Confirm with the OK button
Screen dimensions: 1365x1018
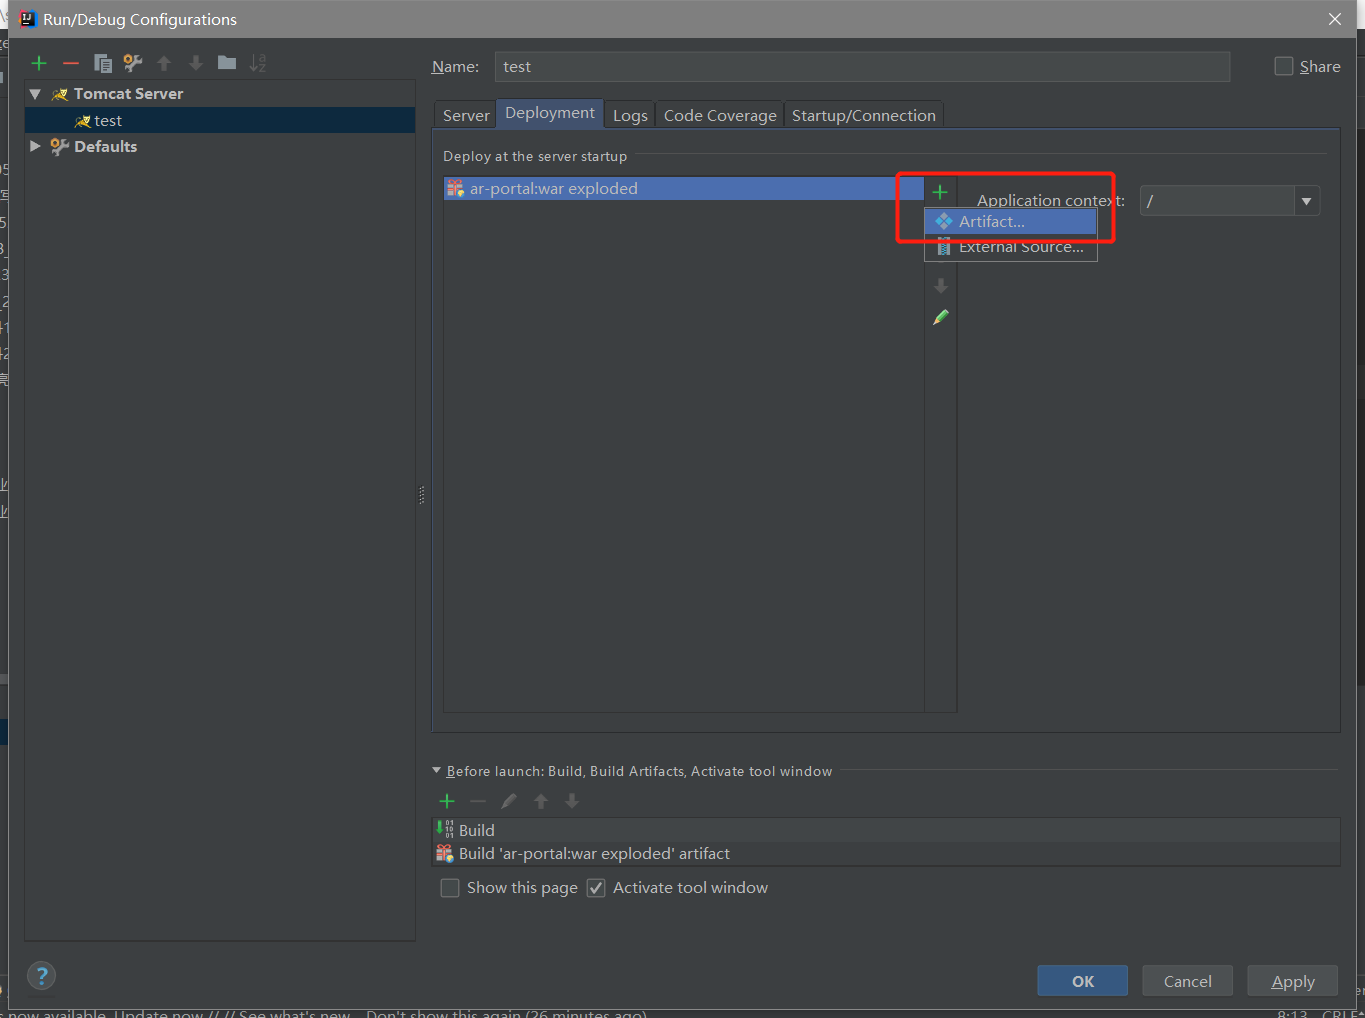(1083, 981)
